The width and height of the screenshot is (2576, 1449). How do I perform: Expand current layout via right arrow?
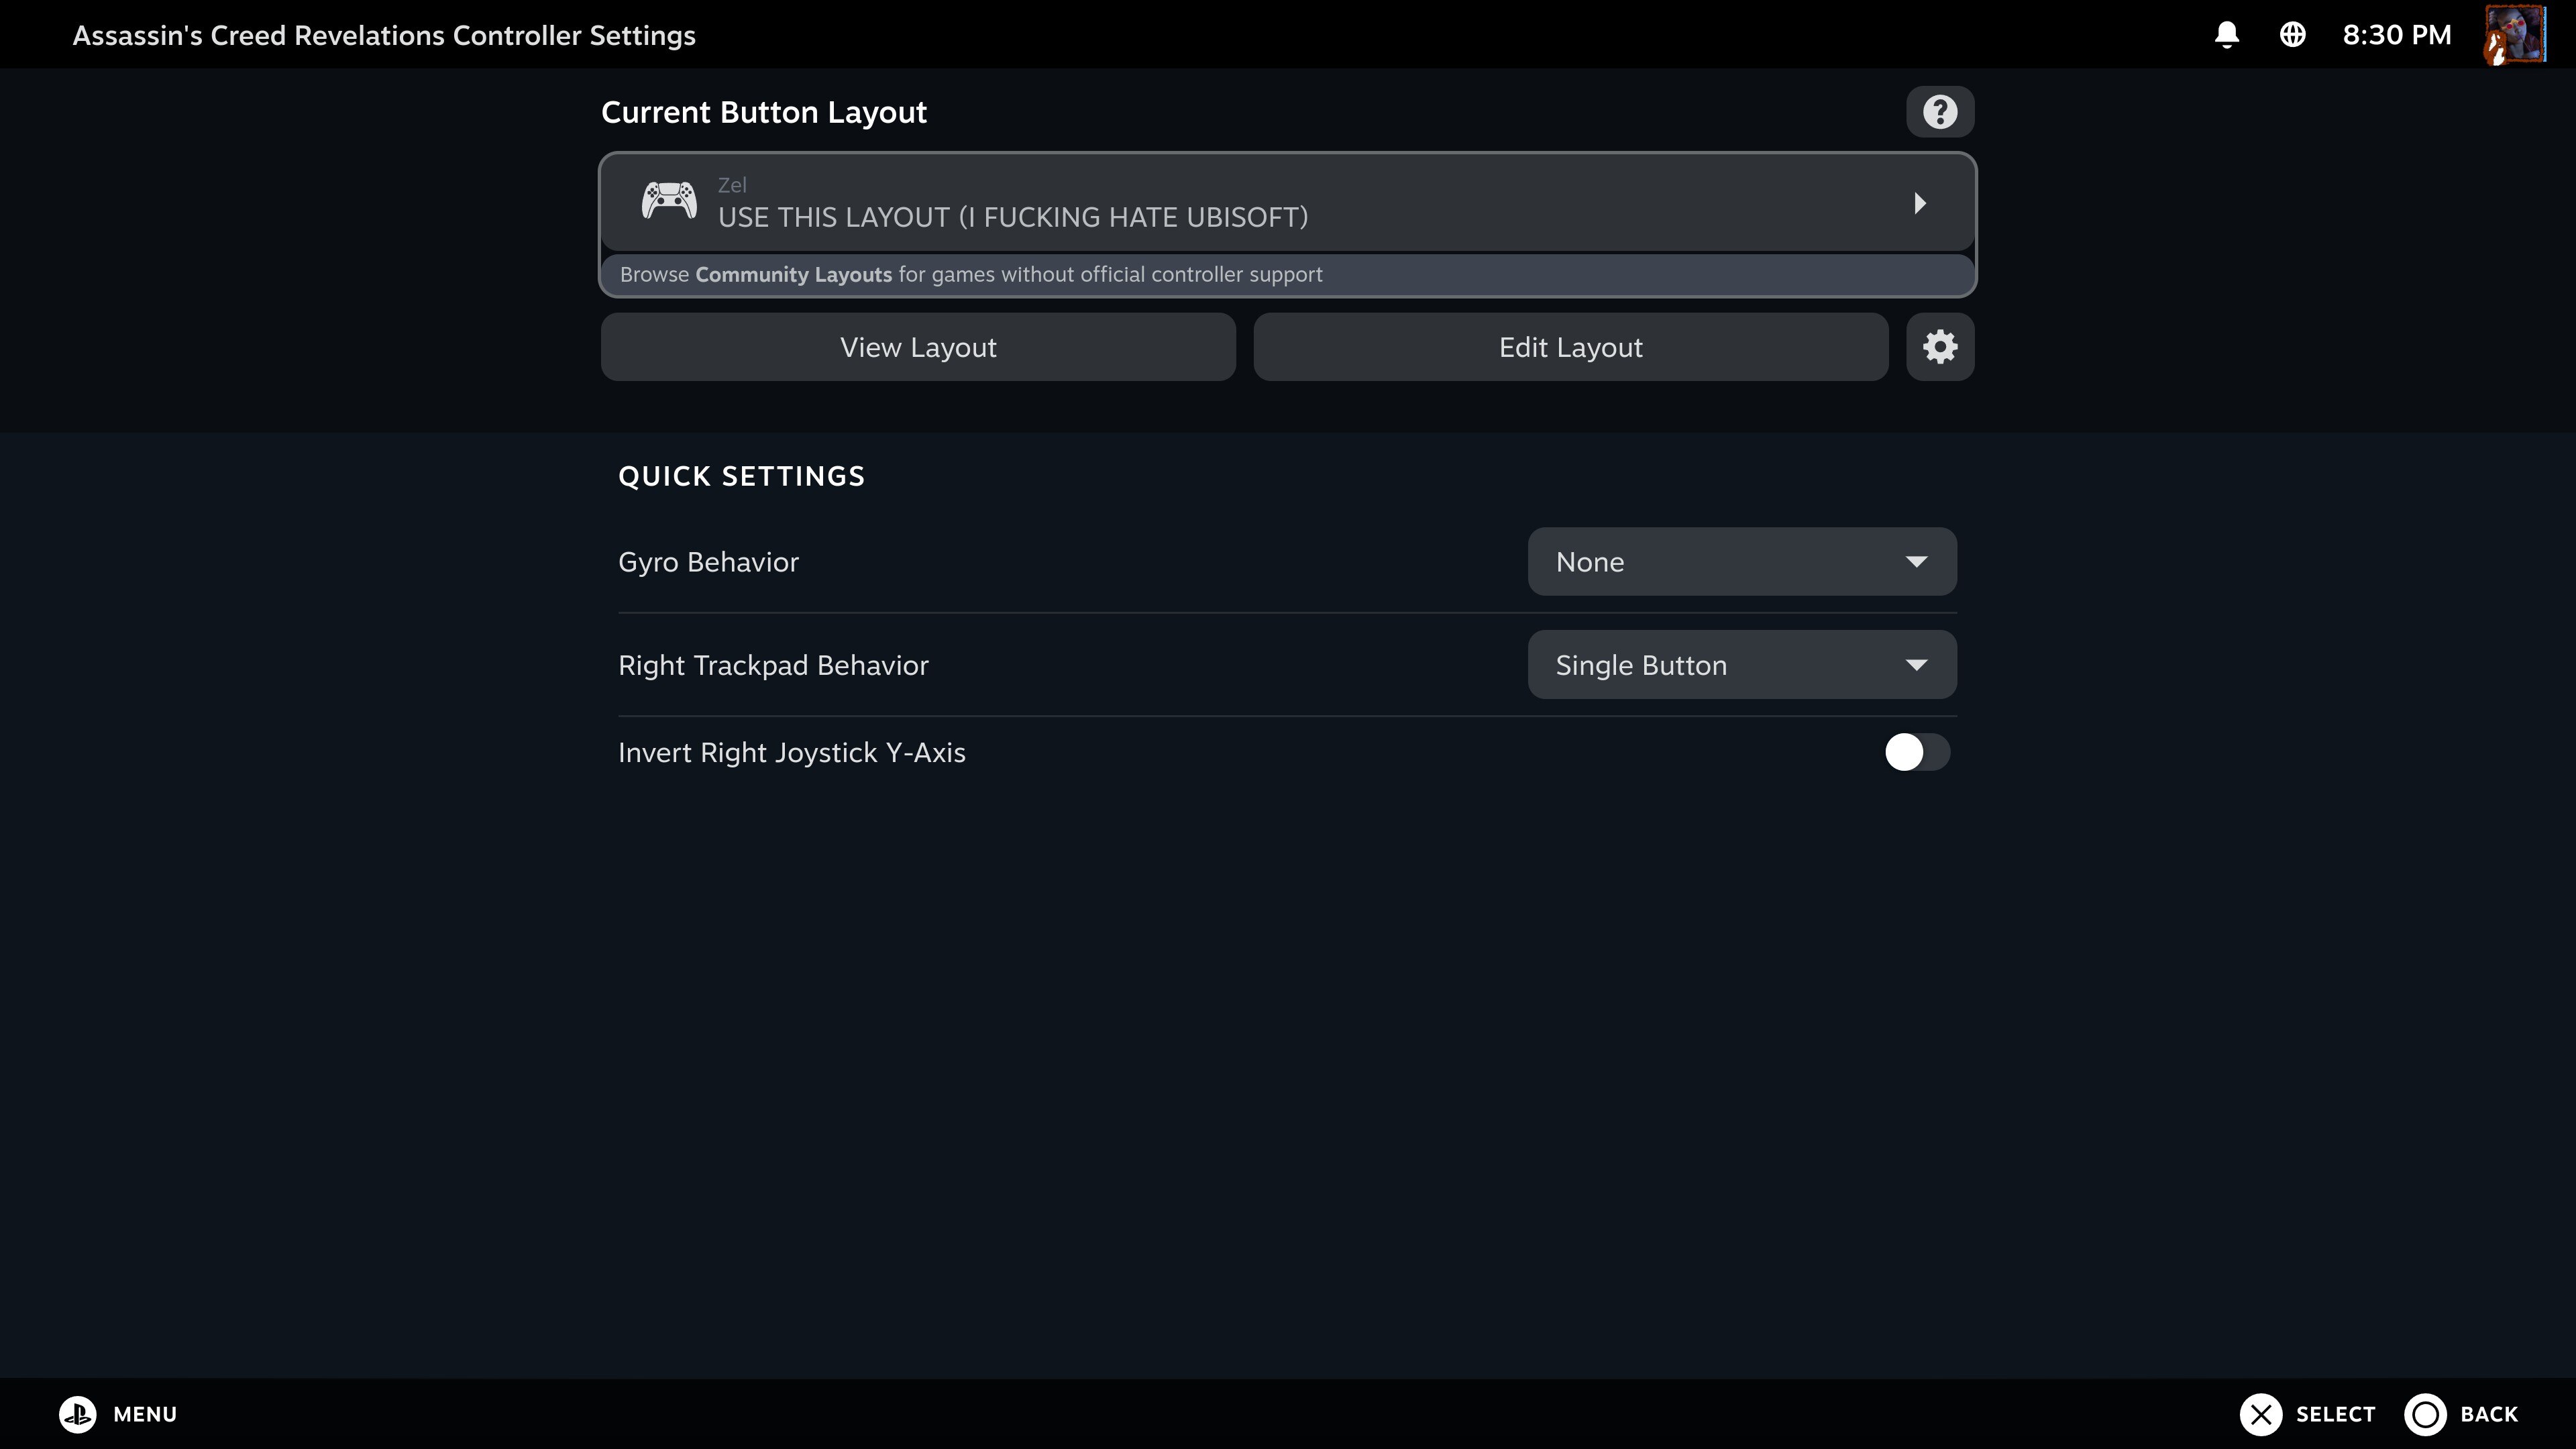point(1919,203)
